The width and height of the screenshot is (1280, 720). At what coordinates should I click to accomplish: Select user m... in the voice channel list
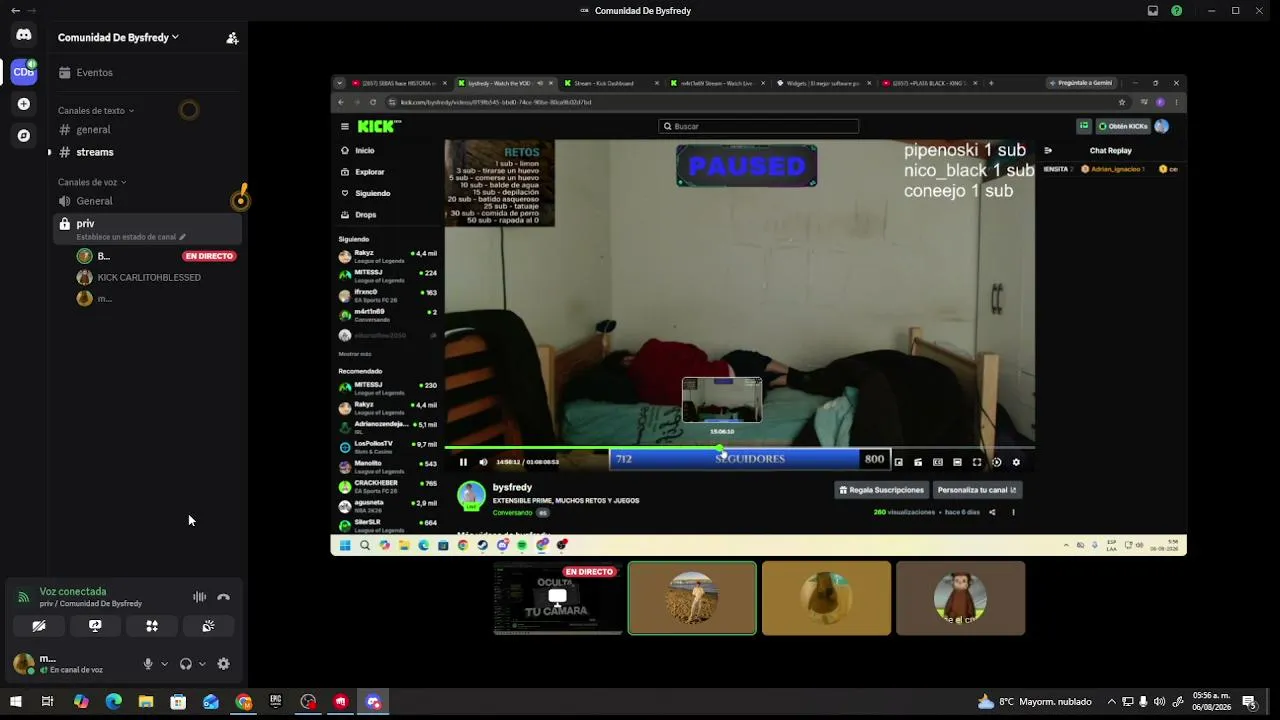[x=155, y=298]
